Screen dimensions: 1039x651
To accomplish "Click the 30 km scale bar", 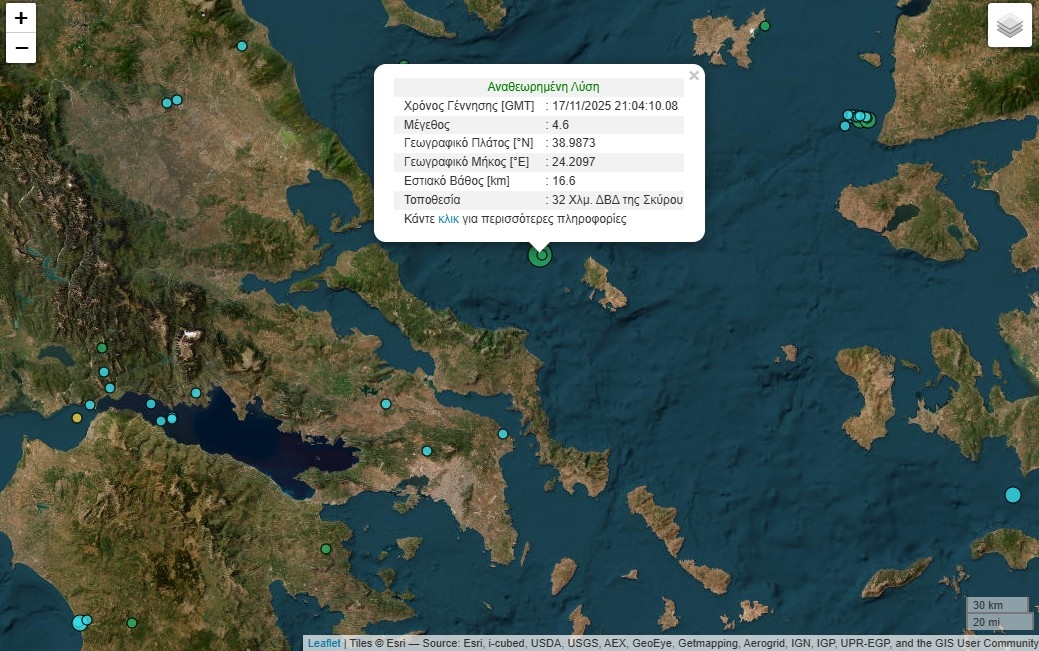I will [997, 605].
